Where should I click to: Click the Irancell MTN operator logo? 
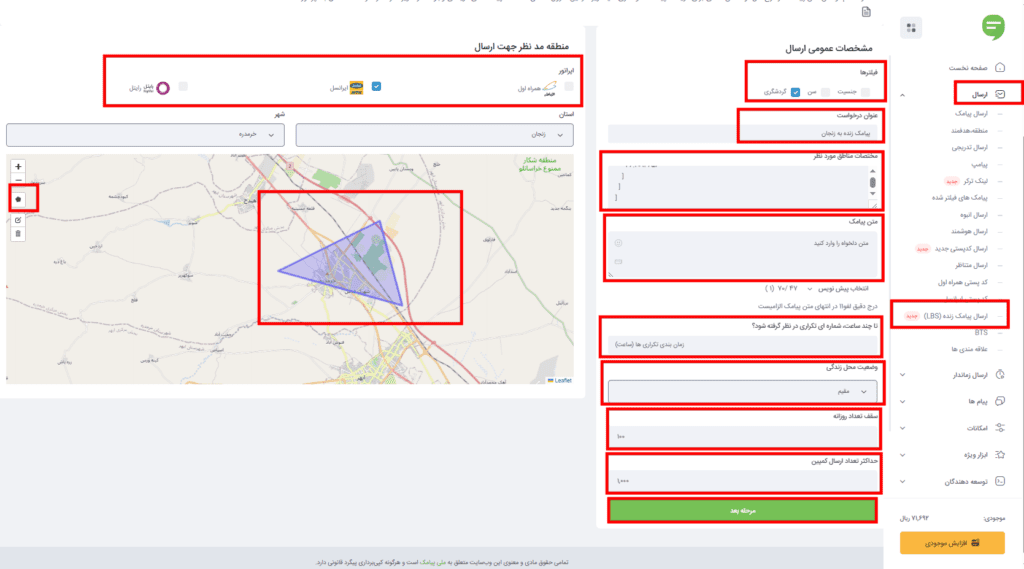tap(356, 88)
